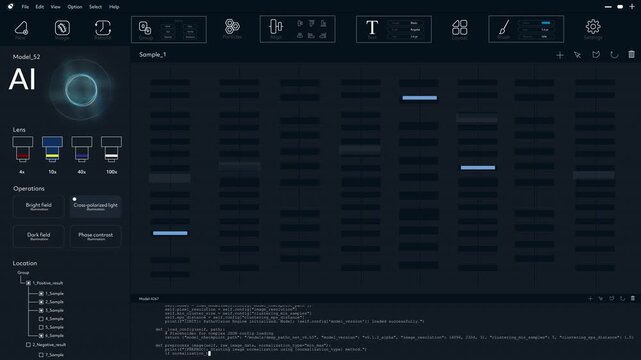Click the app logo in title bar
Screen dimensions: 641x360
(x=10, y=7)
